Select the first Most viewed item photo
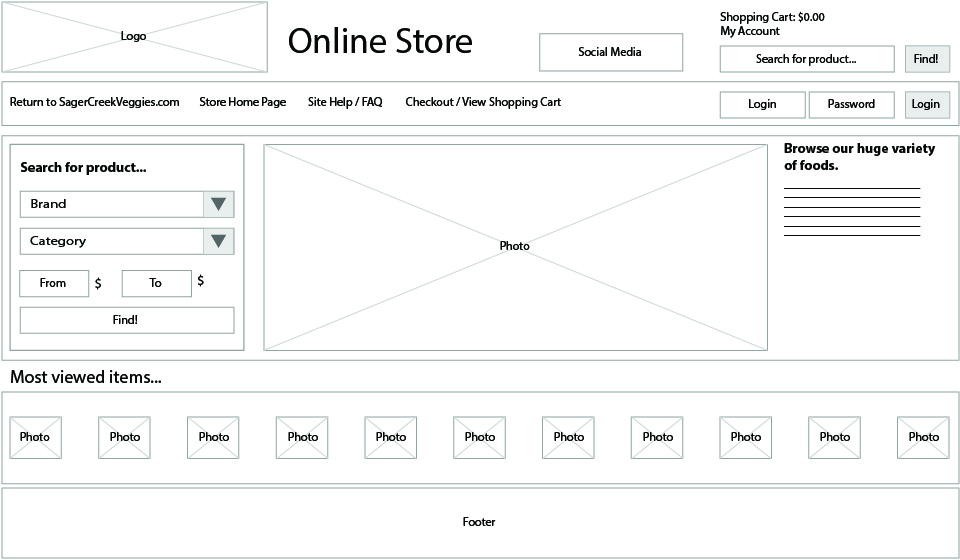The image size is (960, 560). pyautogui.click(x=35, y=437)
